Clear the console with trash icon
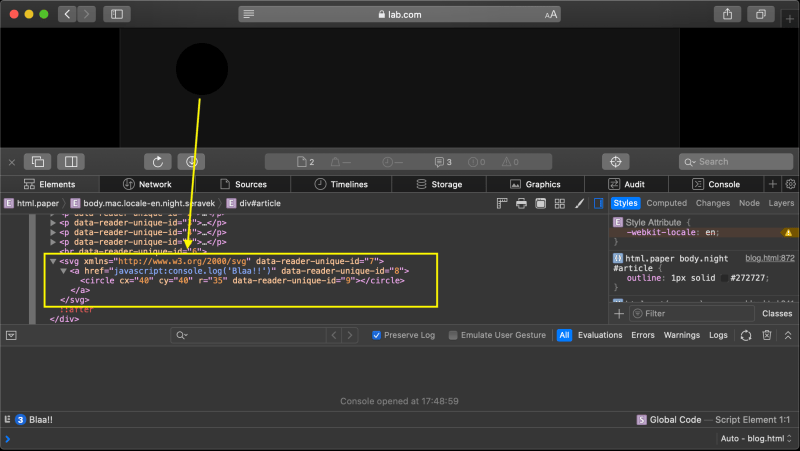800x451 pixels. [x=766, y=335]
